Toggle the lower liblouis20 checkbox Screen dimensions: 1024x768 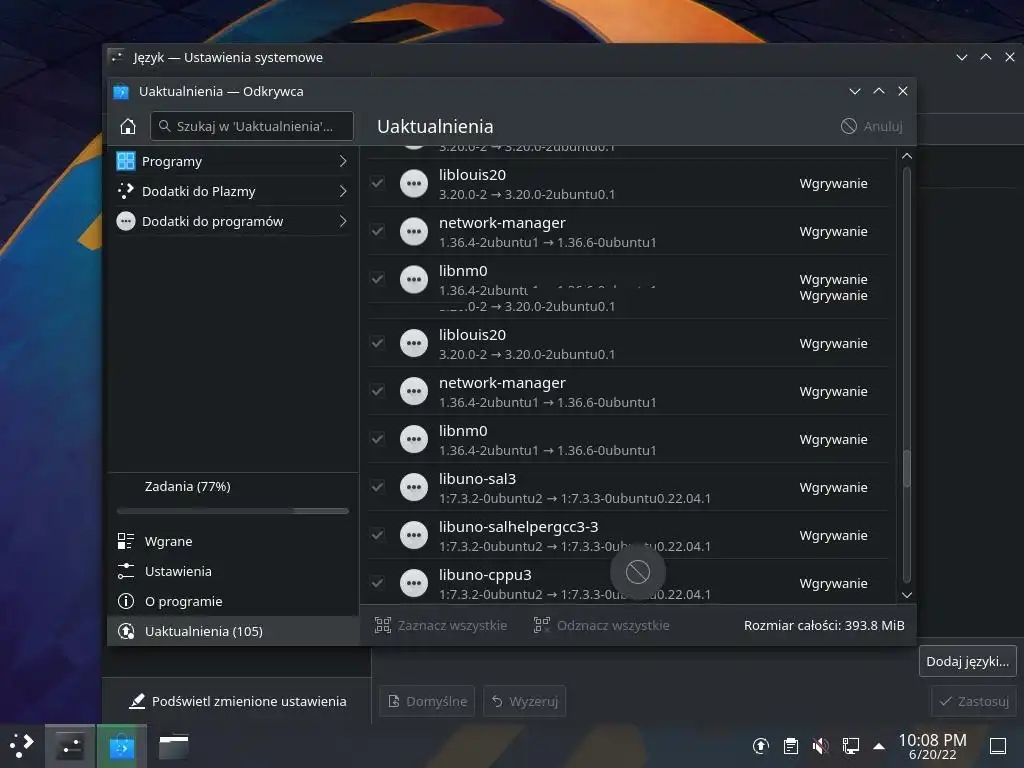(377, 343)
